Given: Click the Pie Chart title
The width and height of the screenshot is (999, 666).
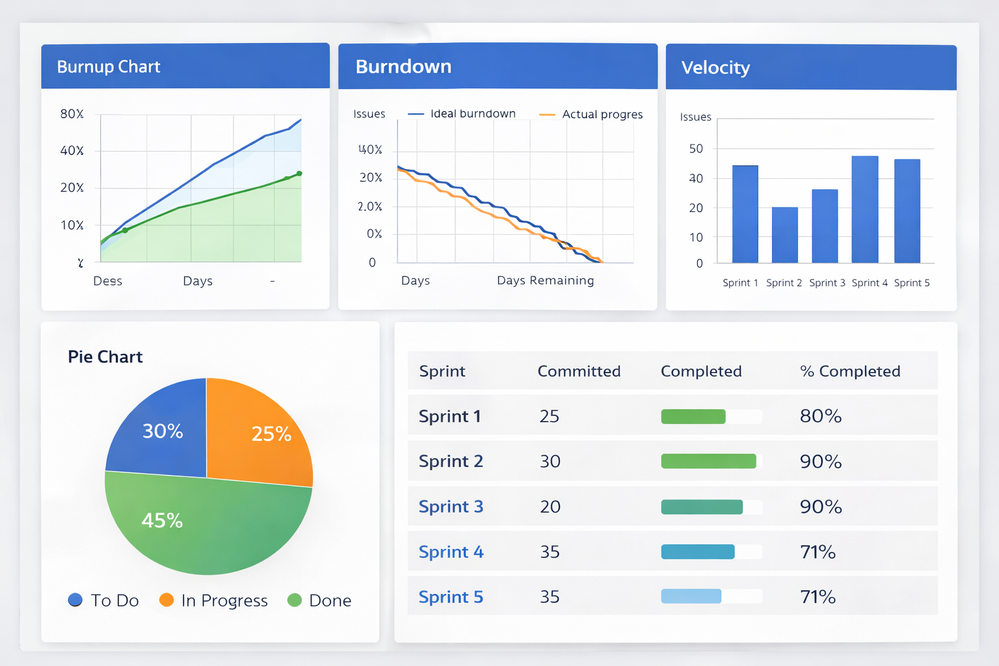Looking at the screenshot, I should click(105, 356).
